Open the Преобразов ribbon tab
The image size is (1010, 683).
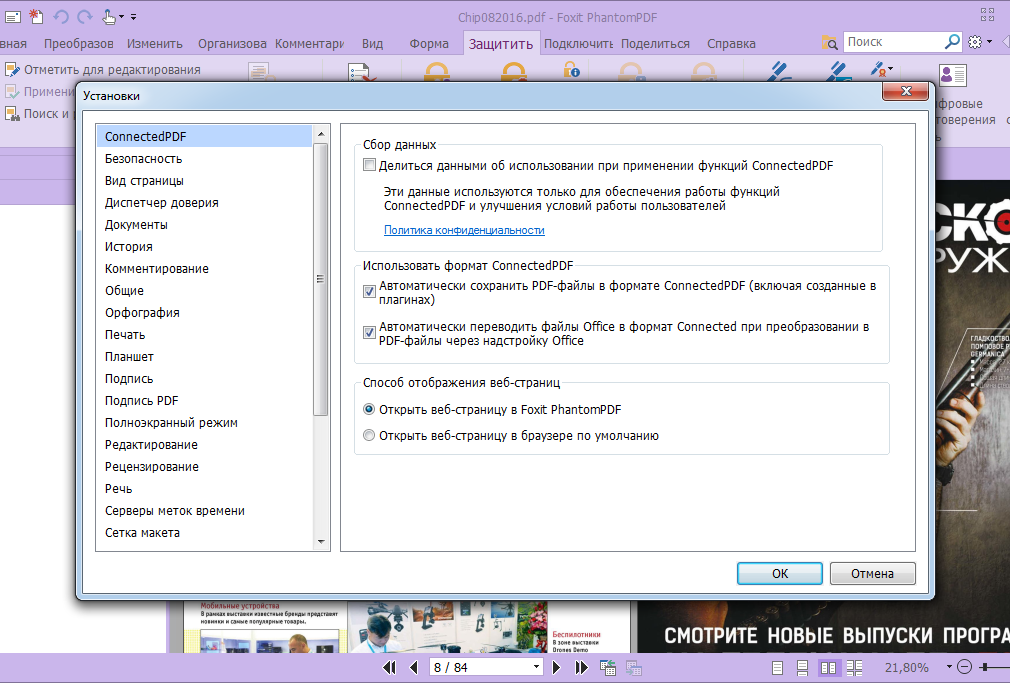tap(79, 44)
